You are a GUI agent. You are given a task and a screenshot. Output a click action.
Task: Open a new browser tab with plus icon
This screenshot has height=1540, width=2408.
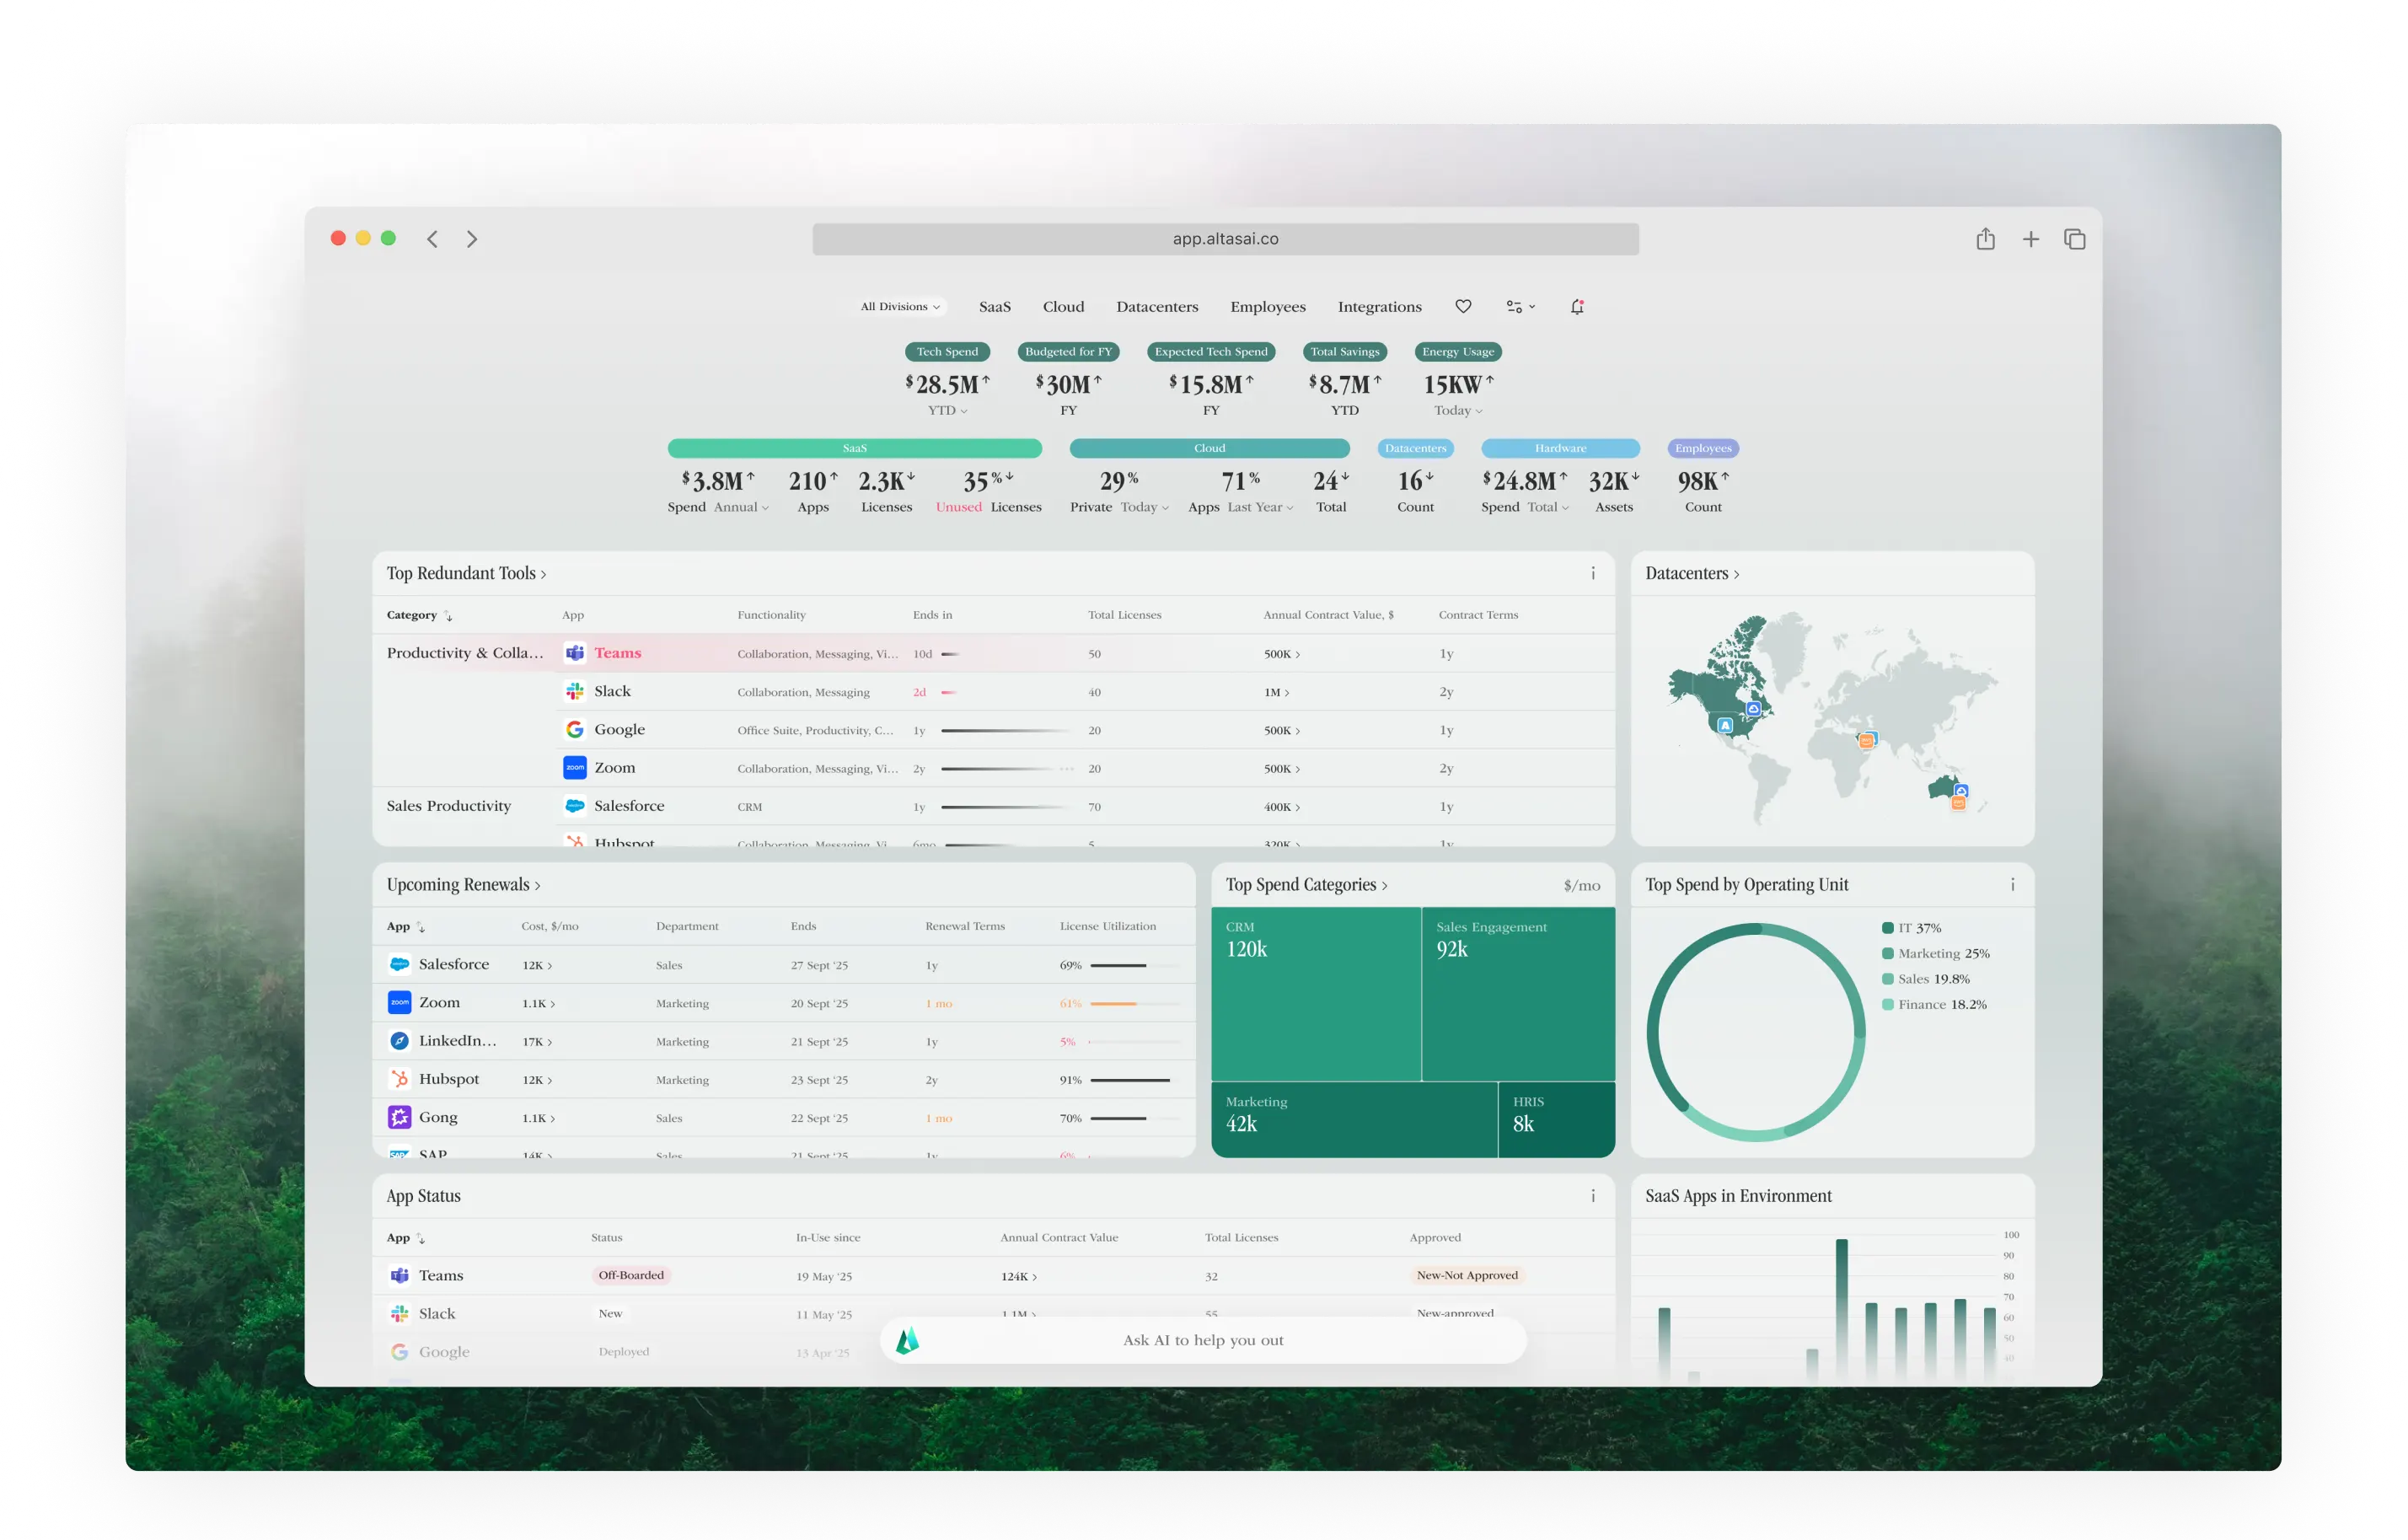point(2030,239)
